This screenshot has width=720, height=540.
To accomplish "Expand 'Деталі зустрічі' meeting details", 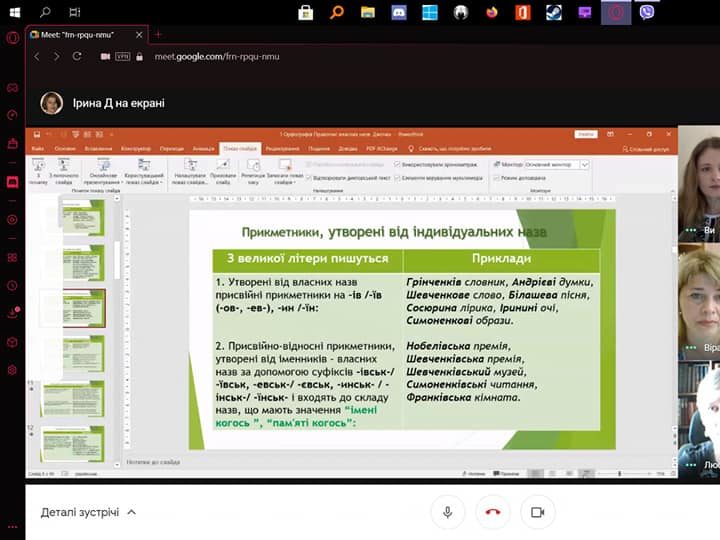I will pos(88,512).
